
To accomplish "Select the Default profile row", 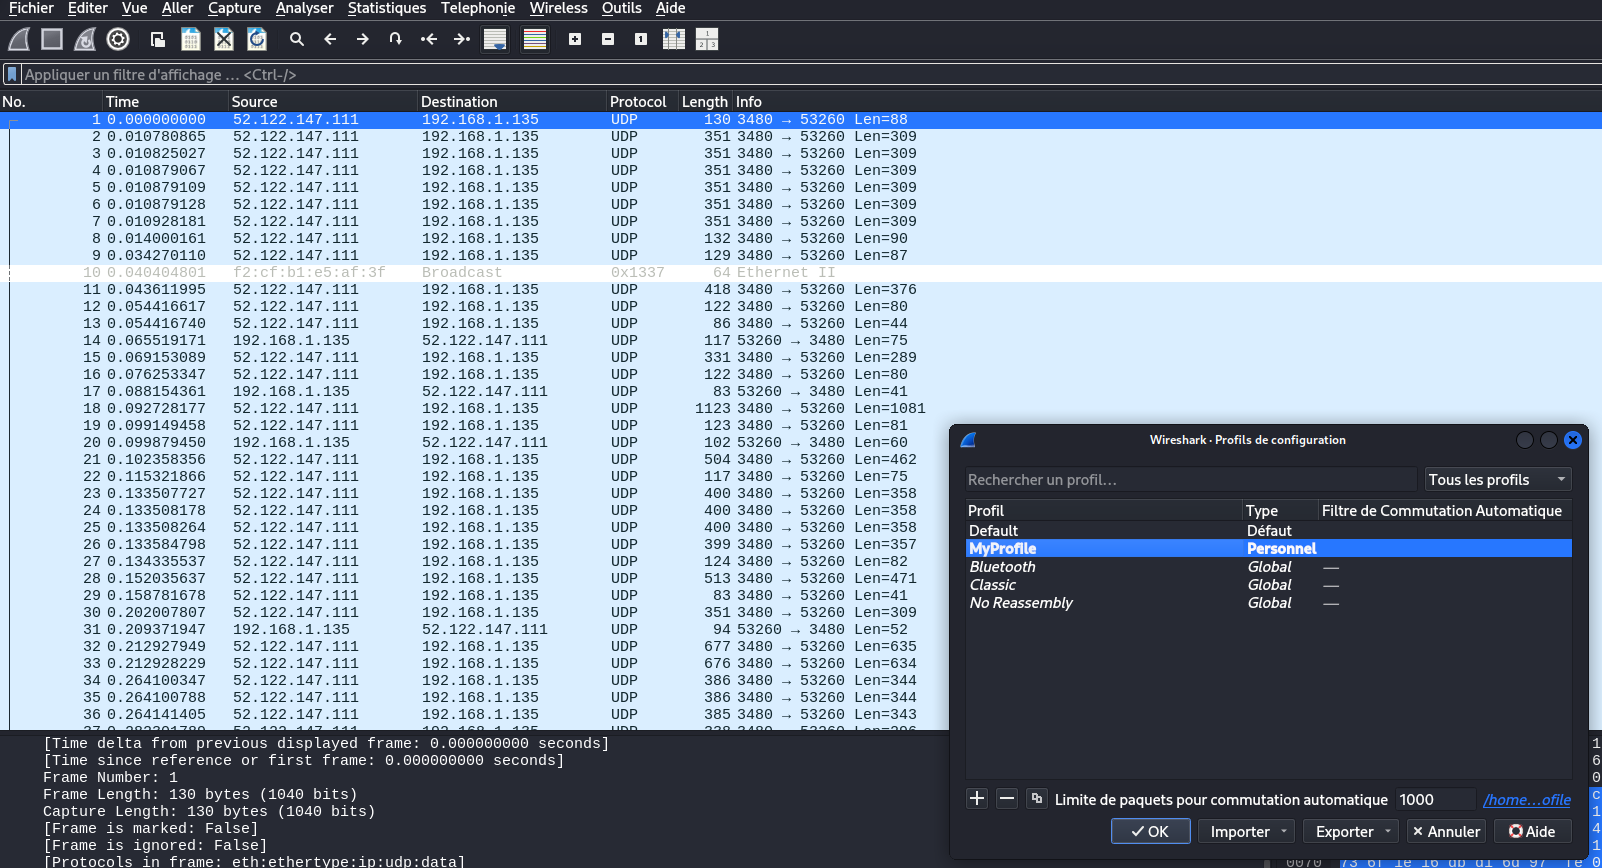I will coord(1268,531).
